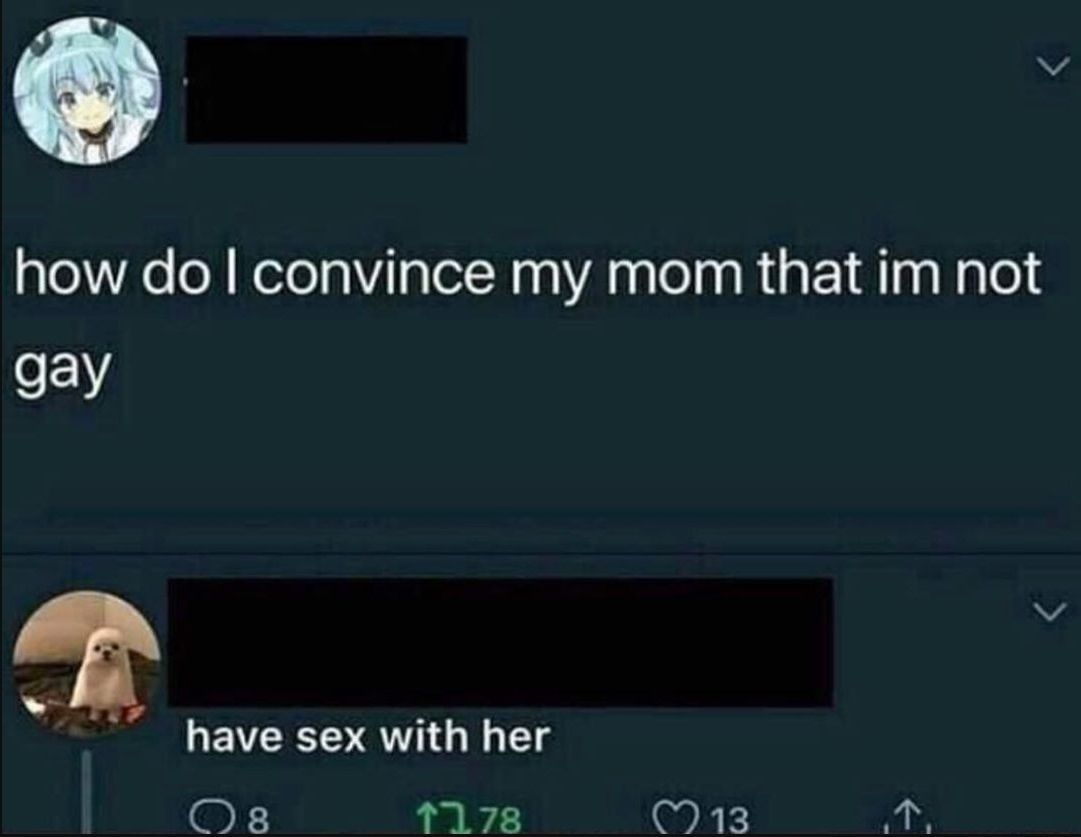Like the reply using the heart icon

673,820
